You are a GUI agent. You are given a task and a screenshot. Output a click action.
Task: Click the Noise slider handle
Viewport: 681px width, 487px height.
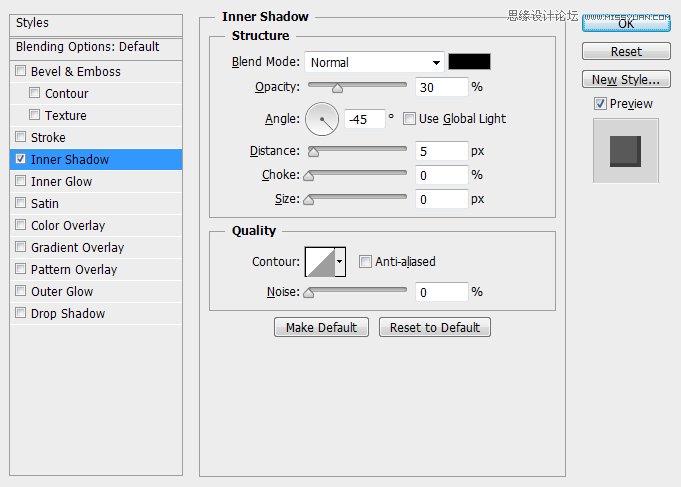pos(309,293)
